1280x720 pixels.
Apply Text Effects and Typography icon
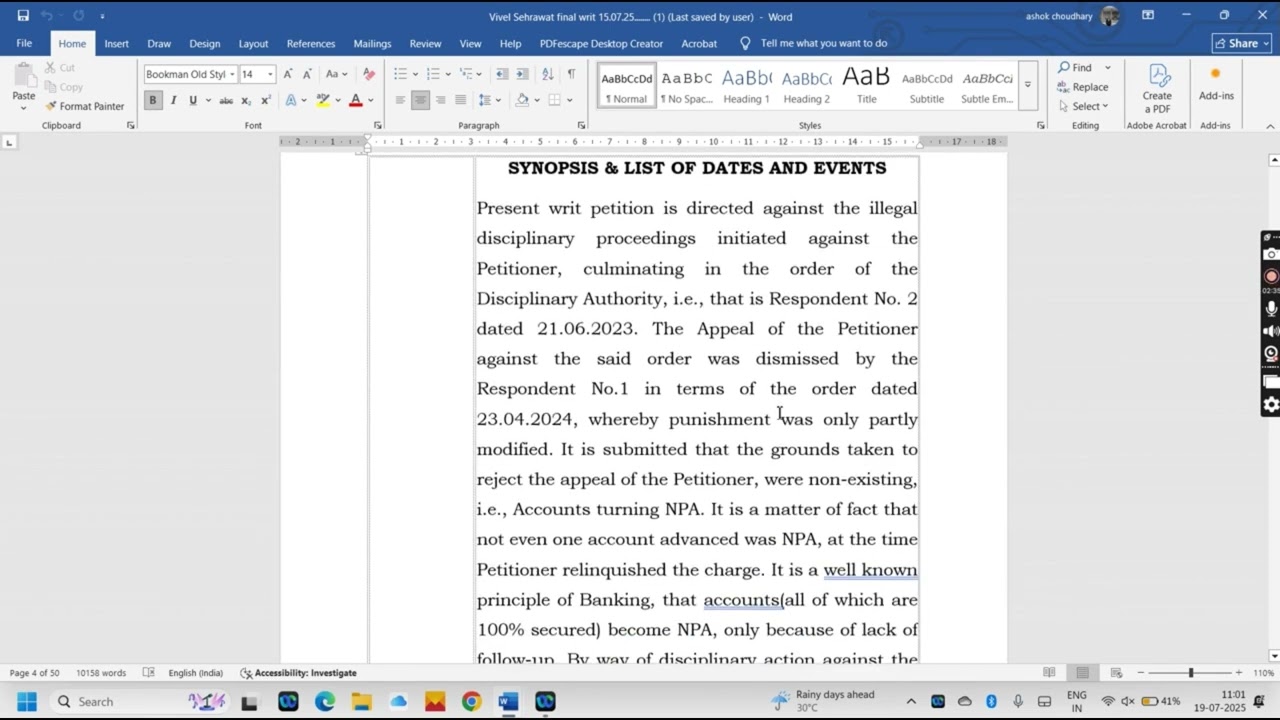point(291,100)
